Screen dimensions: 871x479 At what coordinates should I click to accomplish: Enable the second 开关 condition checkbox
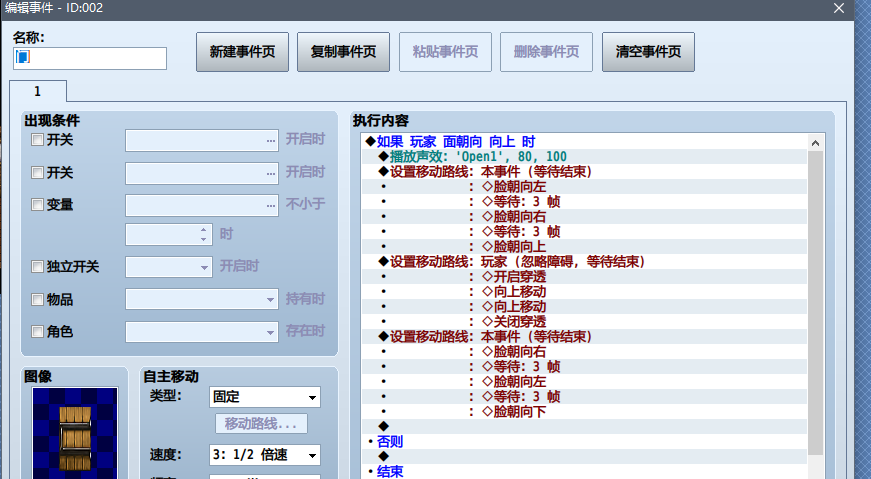click(x=37, y=172)
